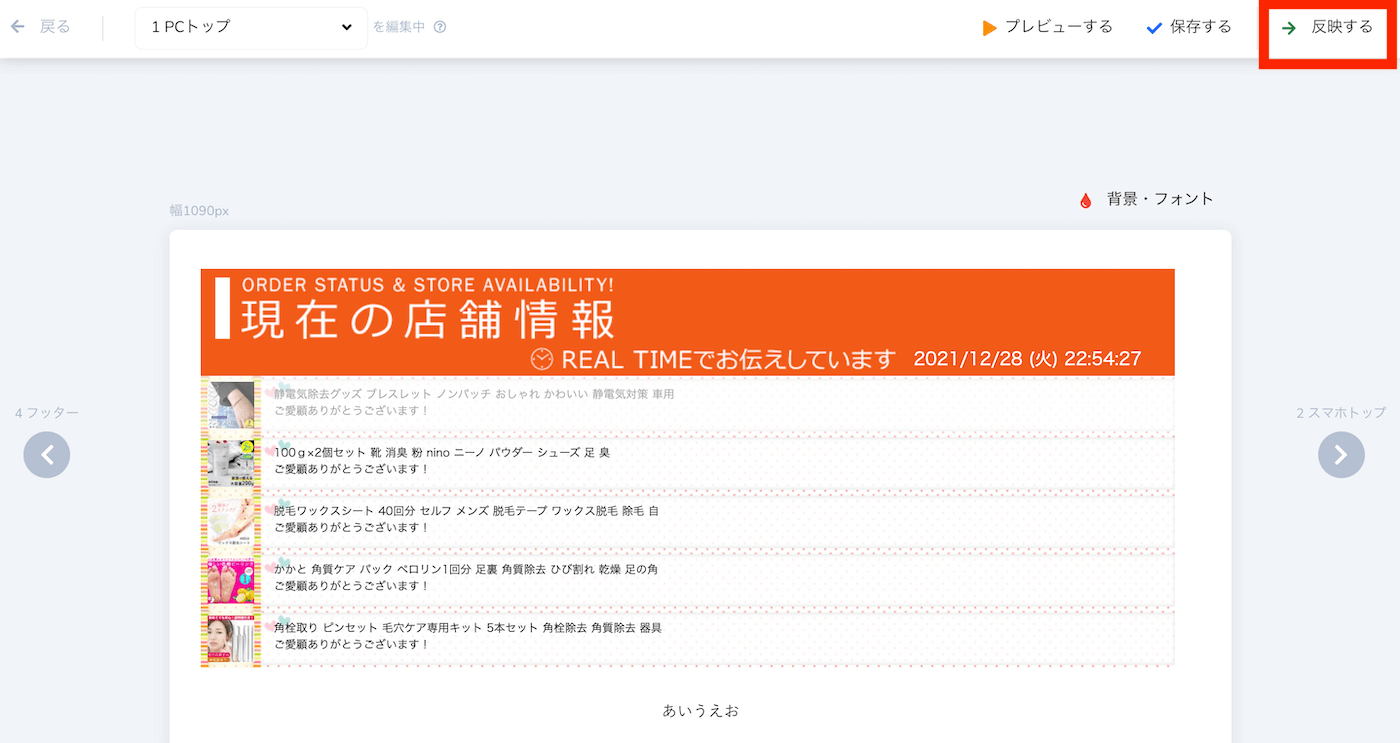The image size is (1400, 743).
Task: Click the help question mark icon
Action: pos(440,27)
